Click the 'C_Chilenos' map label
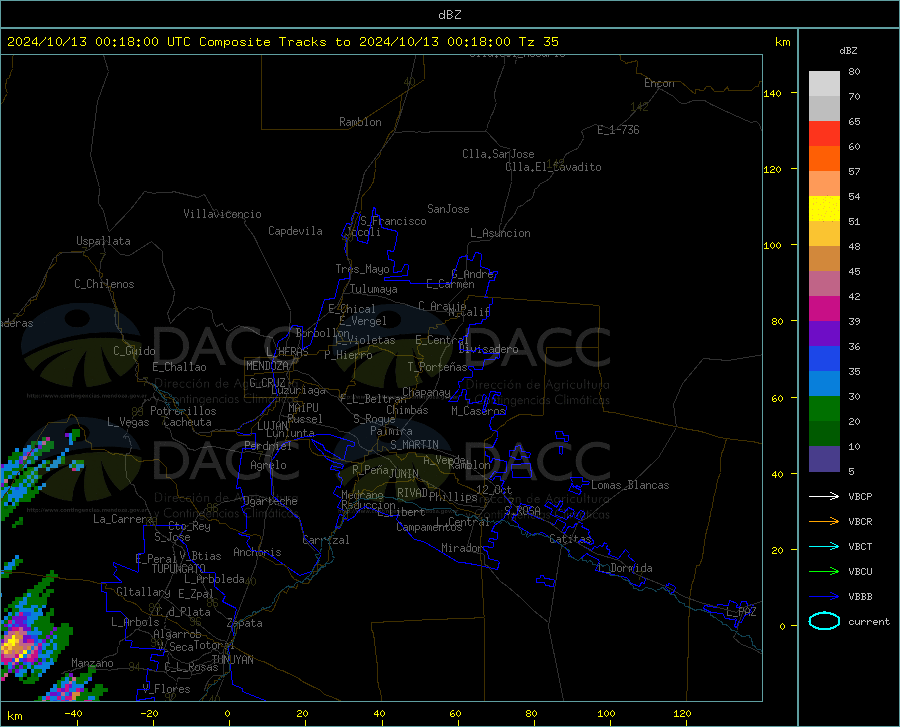900x727 pixels. pos(104,284)
